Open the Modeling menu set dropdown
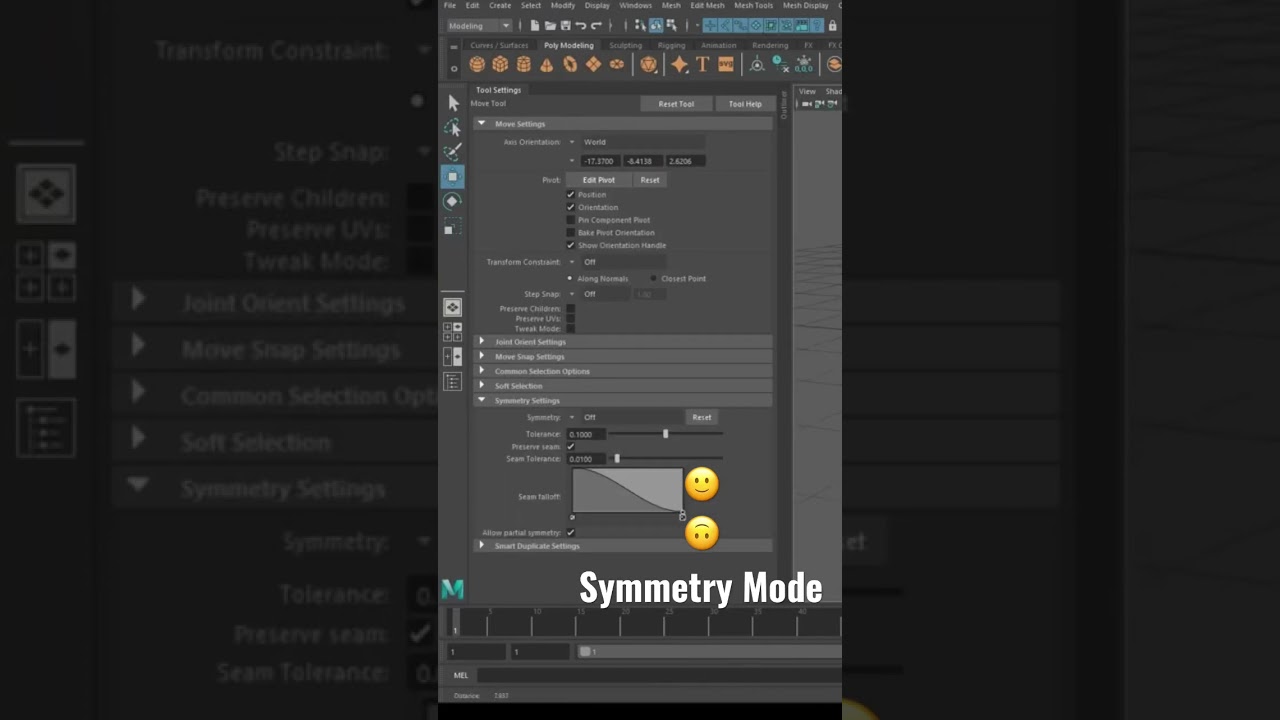Viewport: 1280px width, 720px height. click(479, 25)
